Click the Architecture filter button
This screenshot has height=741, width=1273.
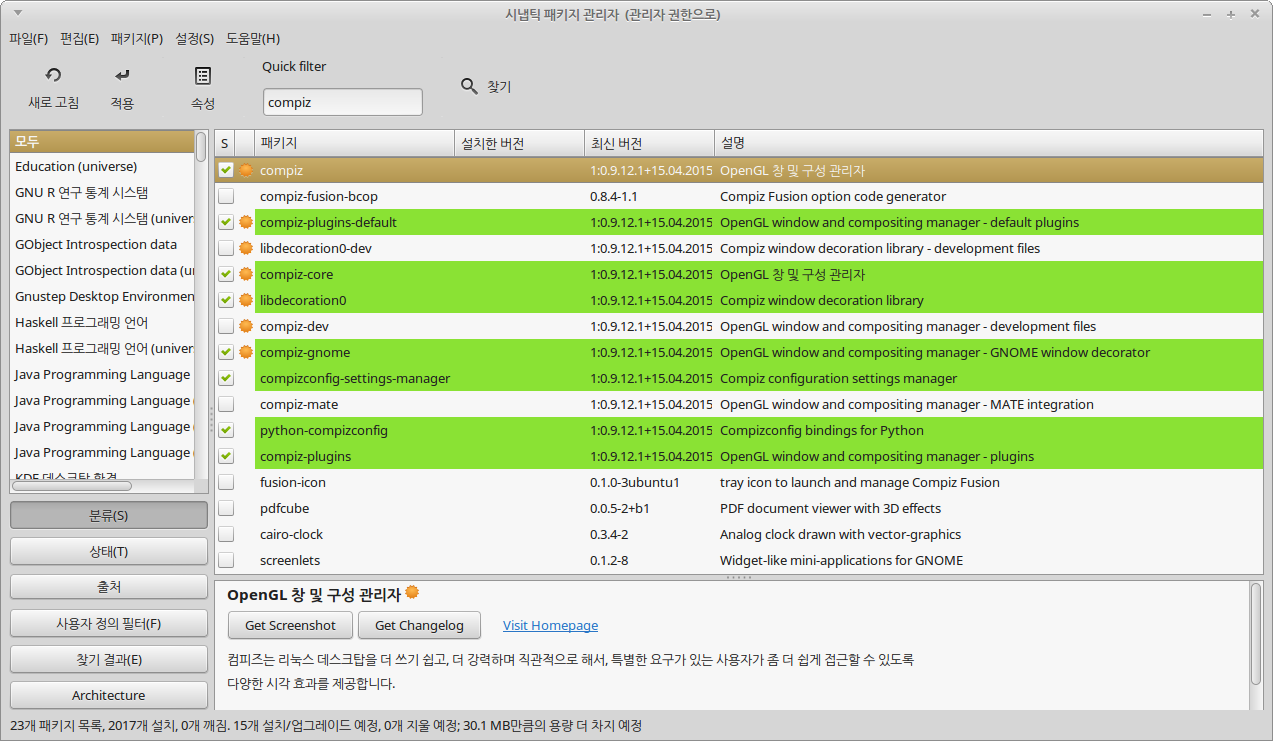[x=109, y=695]
